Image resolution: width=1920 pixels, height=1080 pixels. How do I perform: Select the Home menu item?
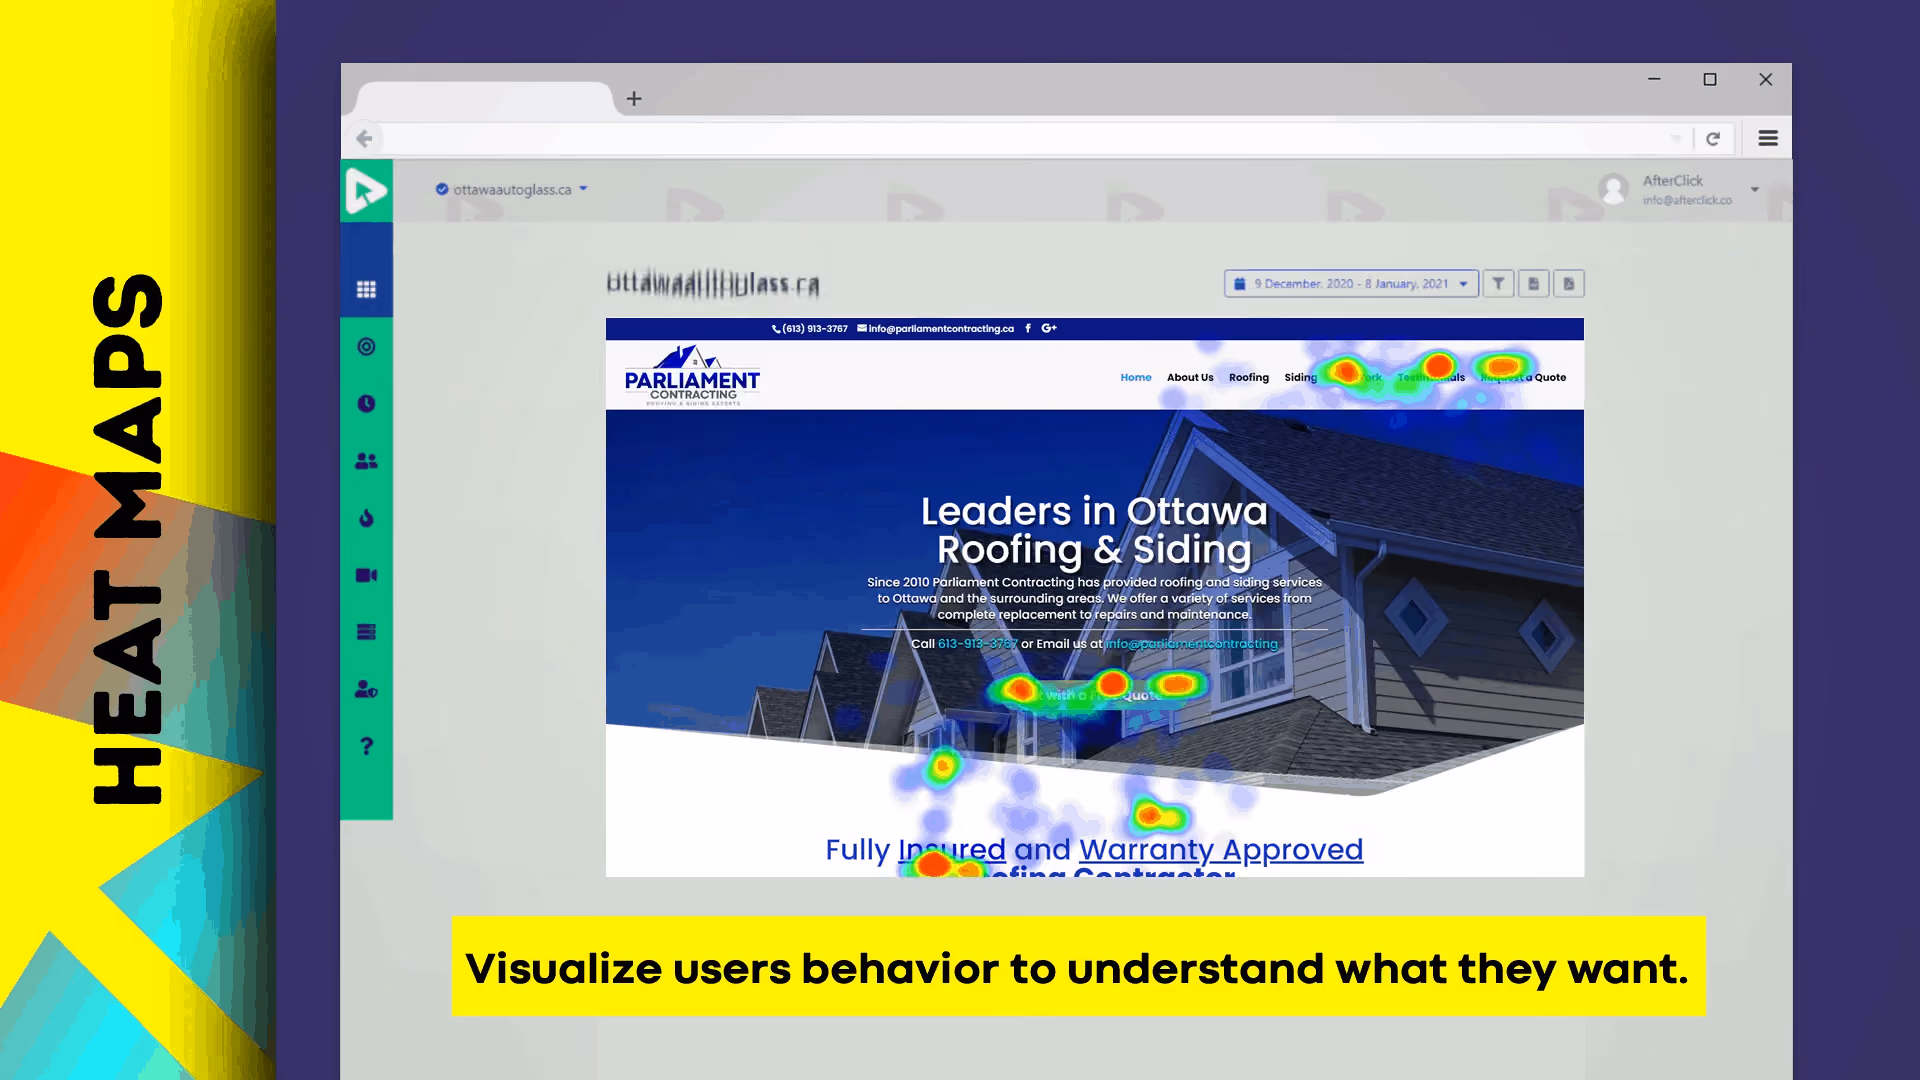point(1136,377)
